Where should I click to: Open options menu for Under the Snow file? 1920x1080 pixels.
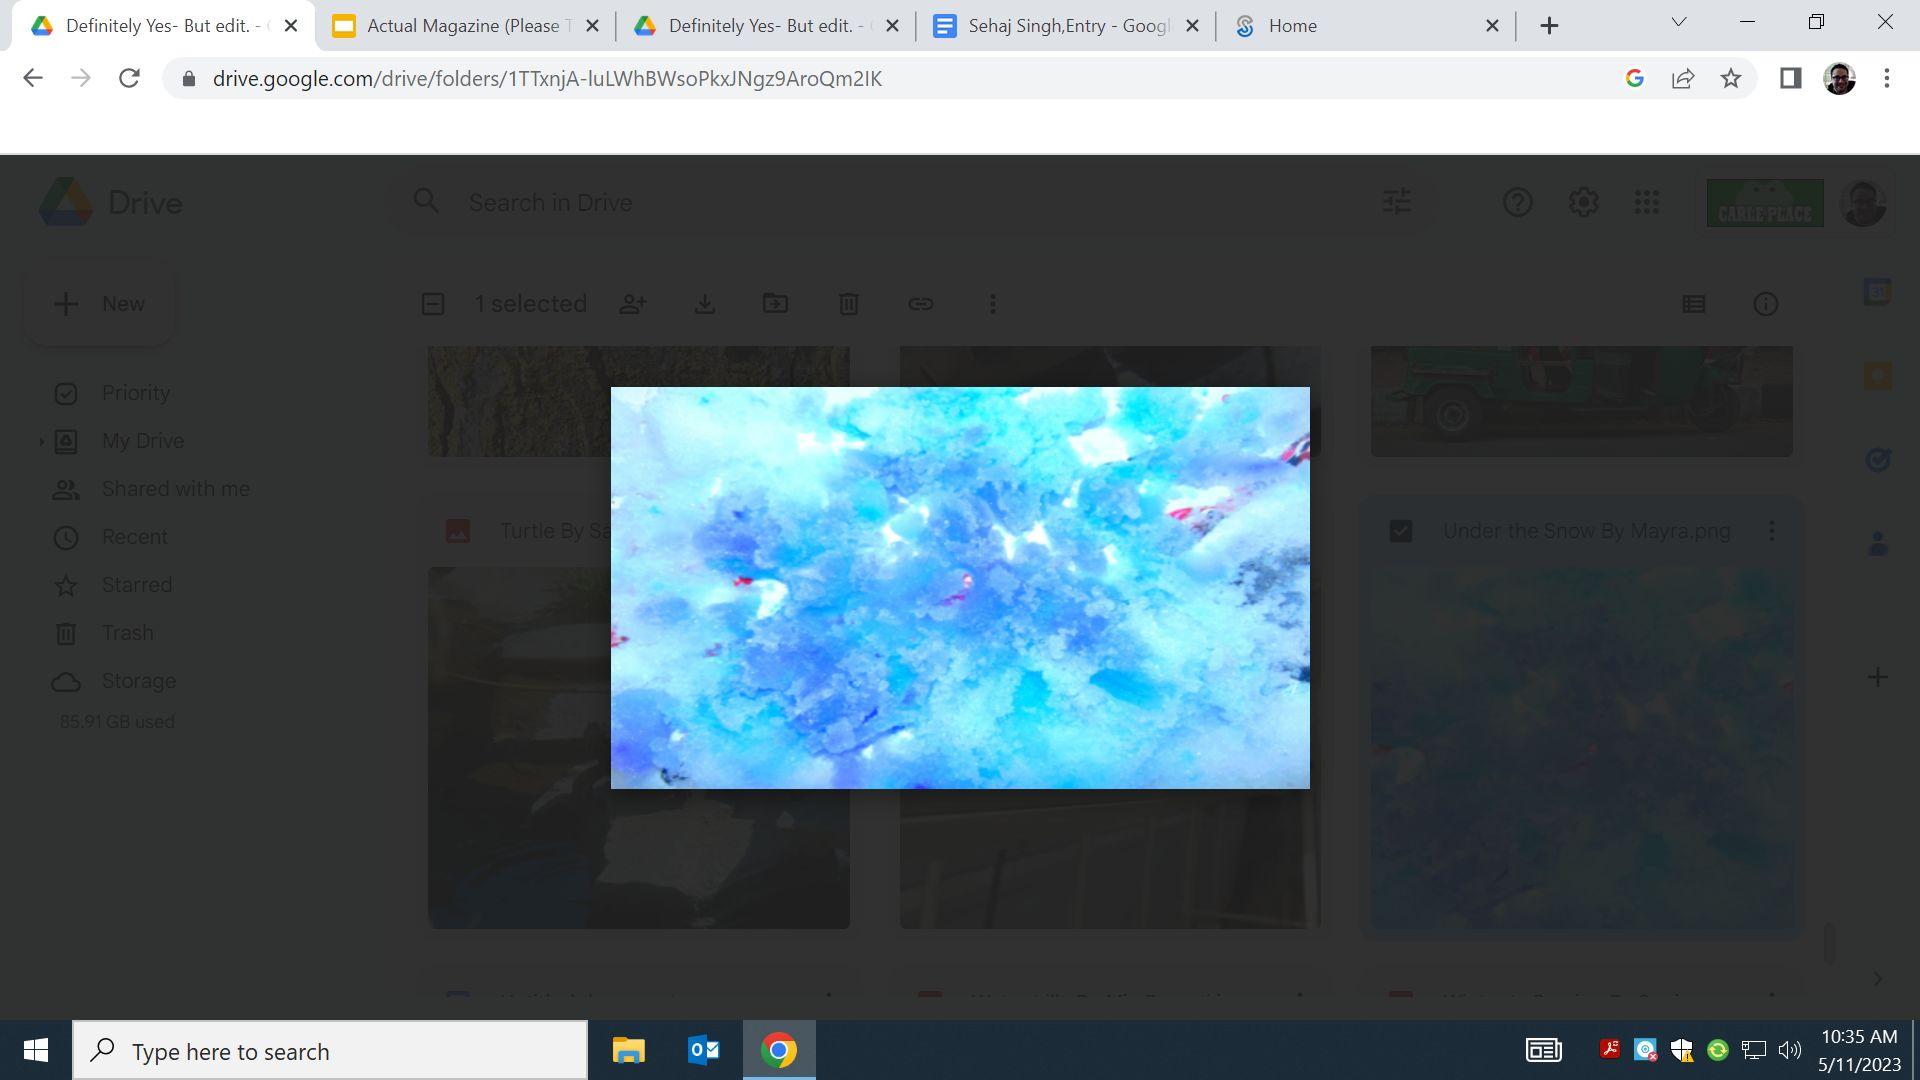[x=1772, y=531]
